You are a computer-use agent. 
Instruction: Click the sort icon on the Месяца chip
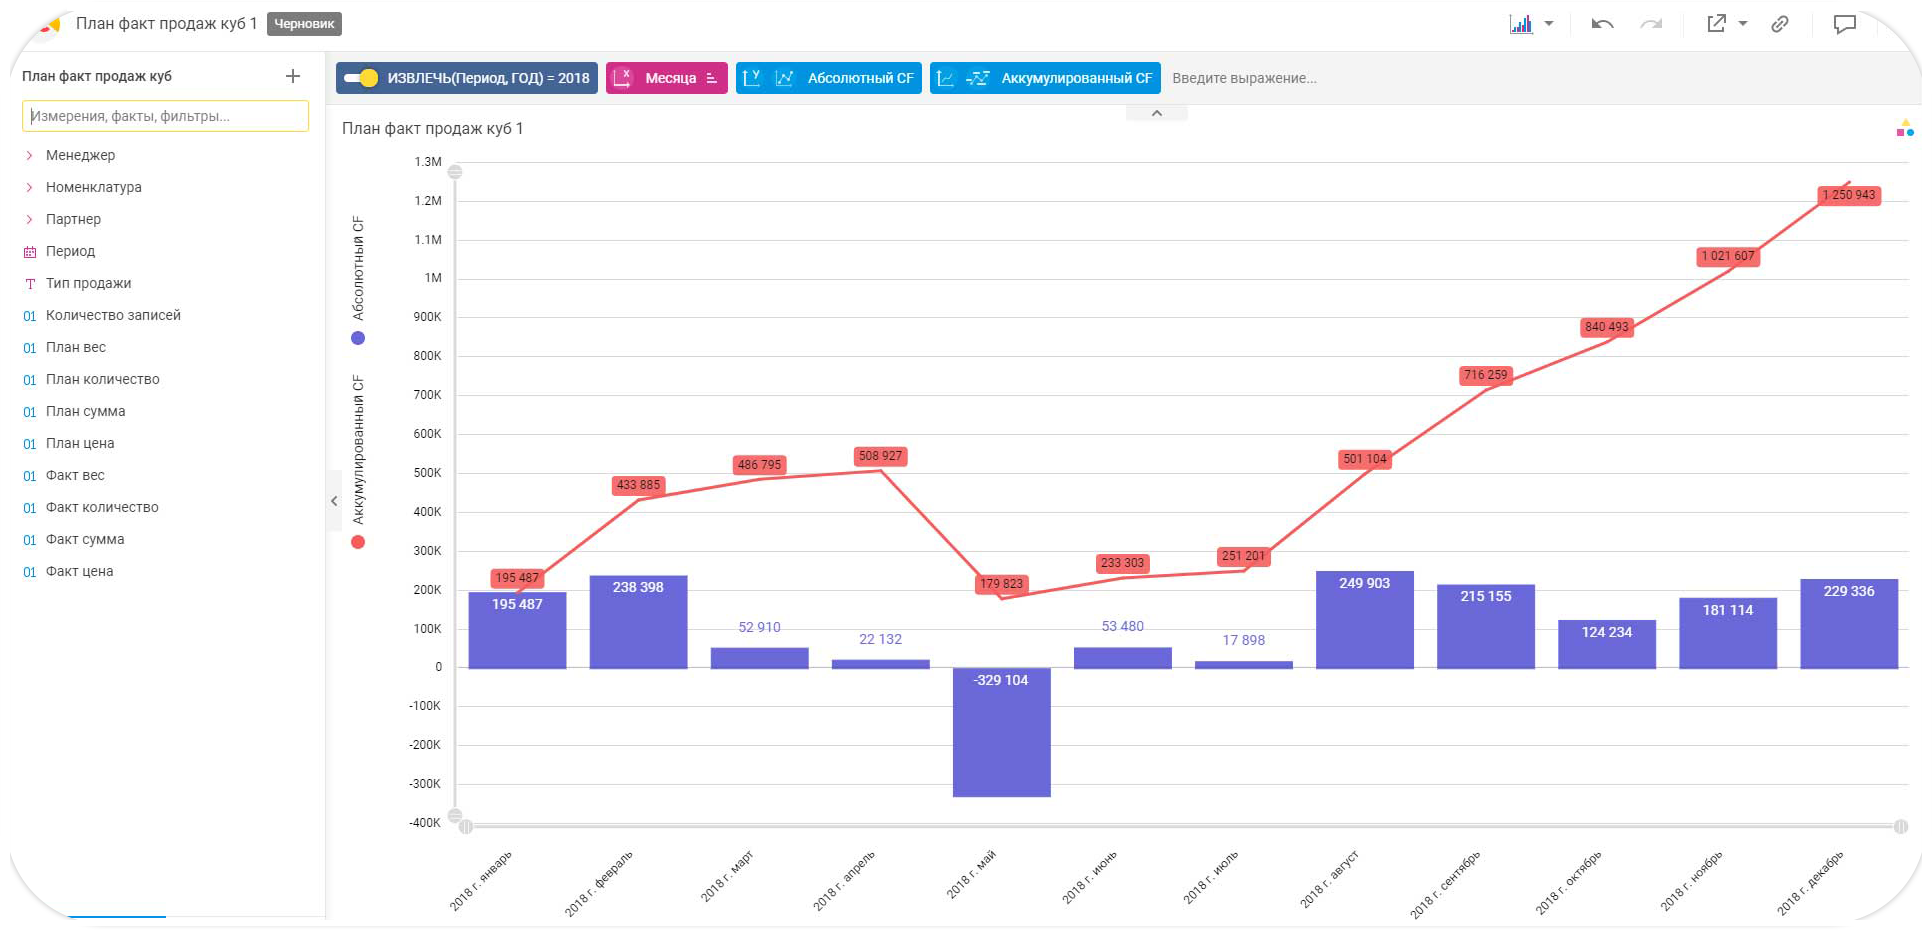coord(712,78)
